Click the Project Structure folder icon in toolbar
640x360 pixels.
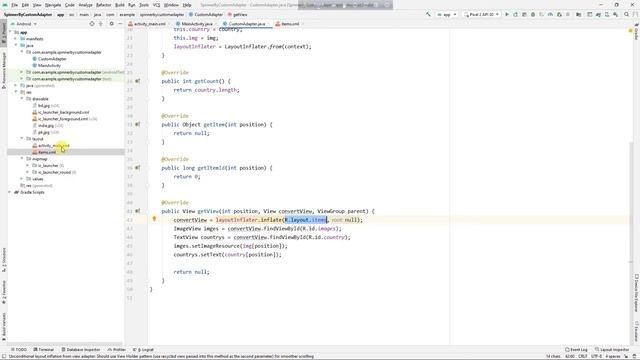578,14
